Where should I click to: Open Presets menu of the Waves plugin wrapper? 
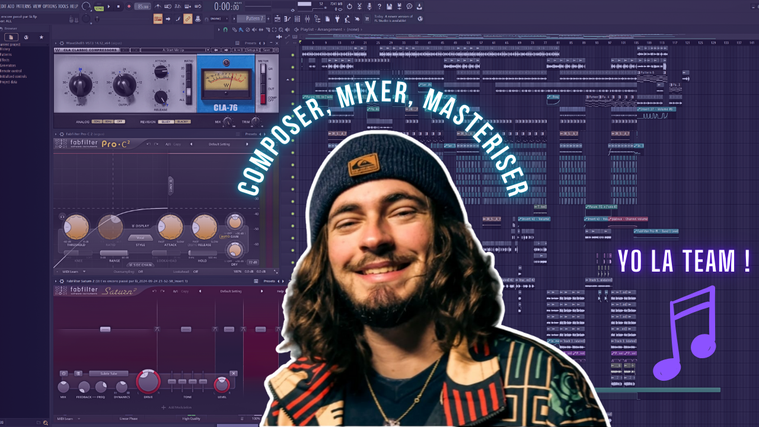click(251, 43)
